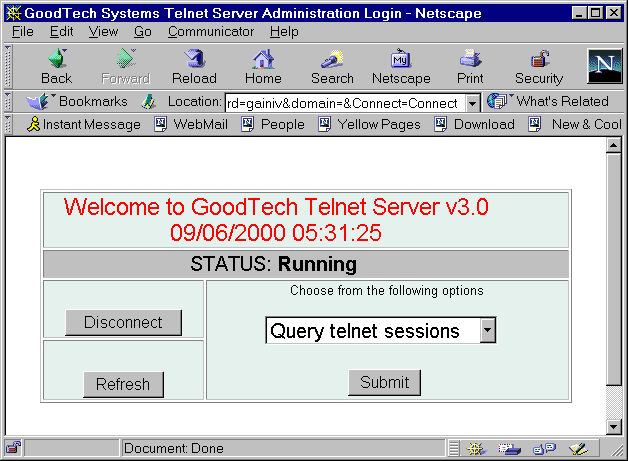
Task: Open the Help menu
Action: pyautogui.click(x=284, y=31)
